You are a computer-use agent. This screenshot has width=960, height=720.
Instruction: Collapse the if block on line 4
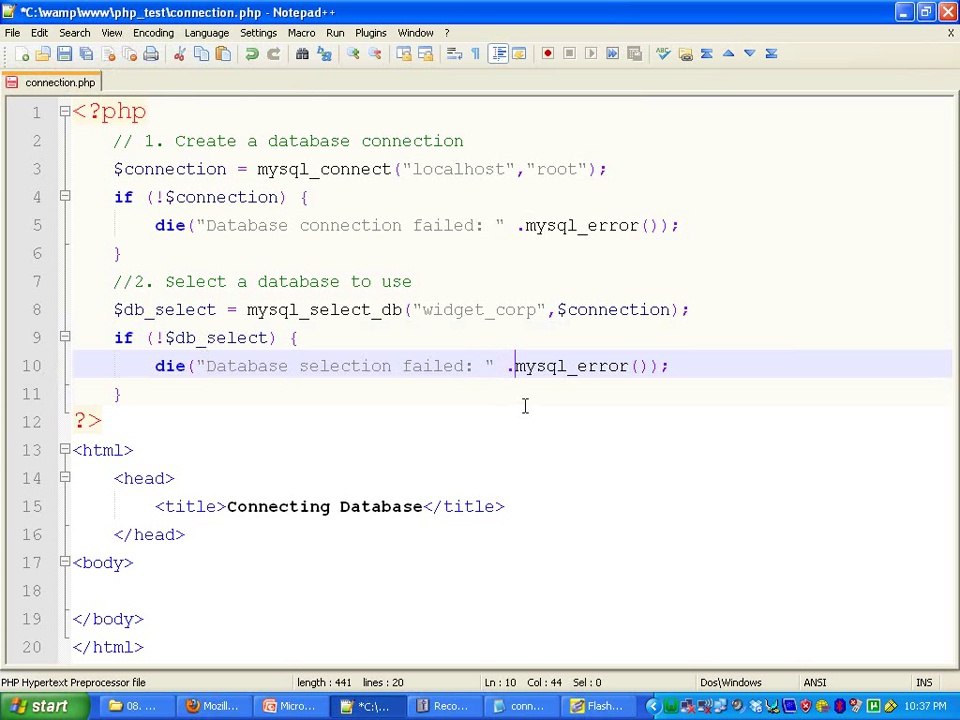[65, 196]
